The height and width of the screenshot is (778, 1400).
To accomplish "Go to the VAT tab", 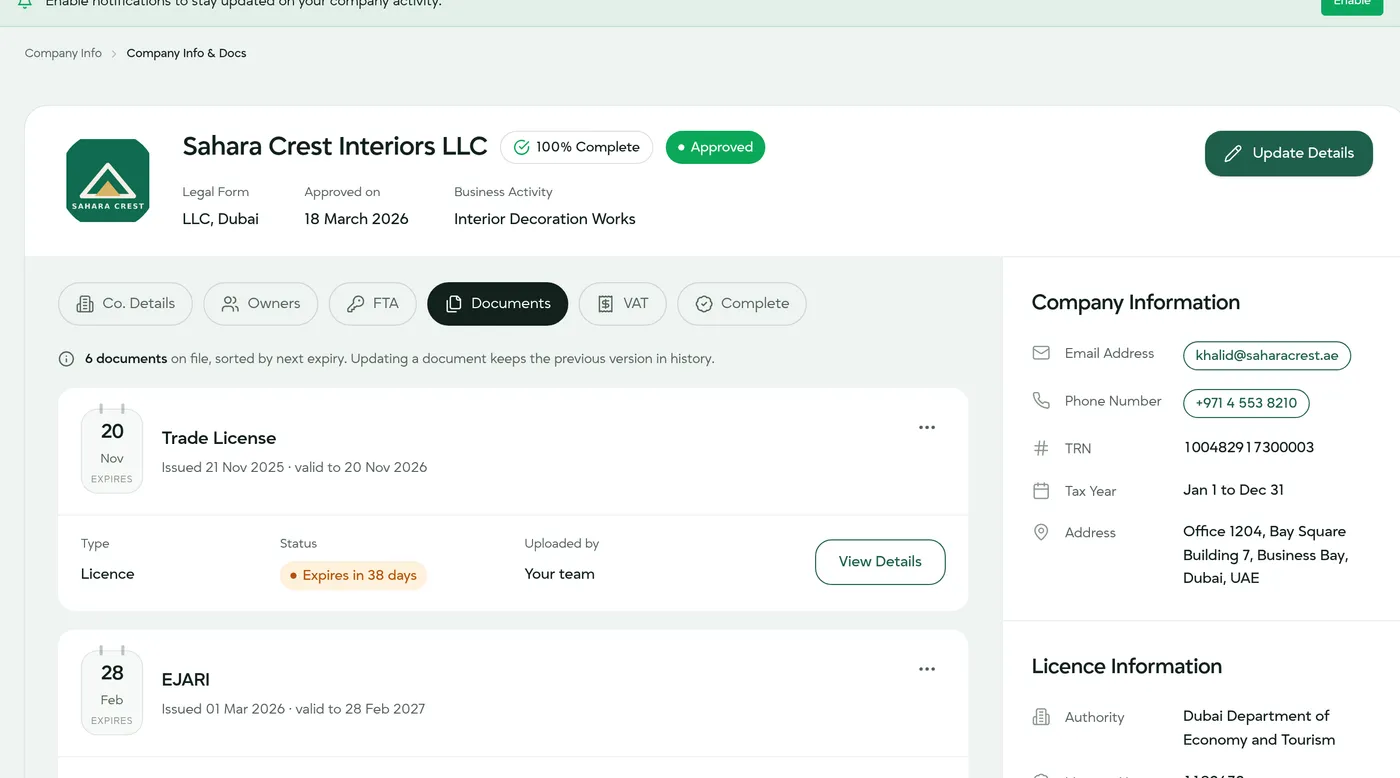I will click(x=622, y=304).
